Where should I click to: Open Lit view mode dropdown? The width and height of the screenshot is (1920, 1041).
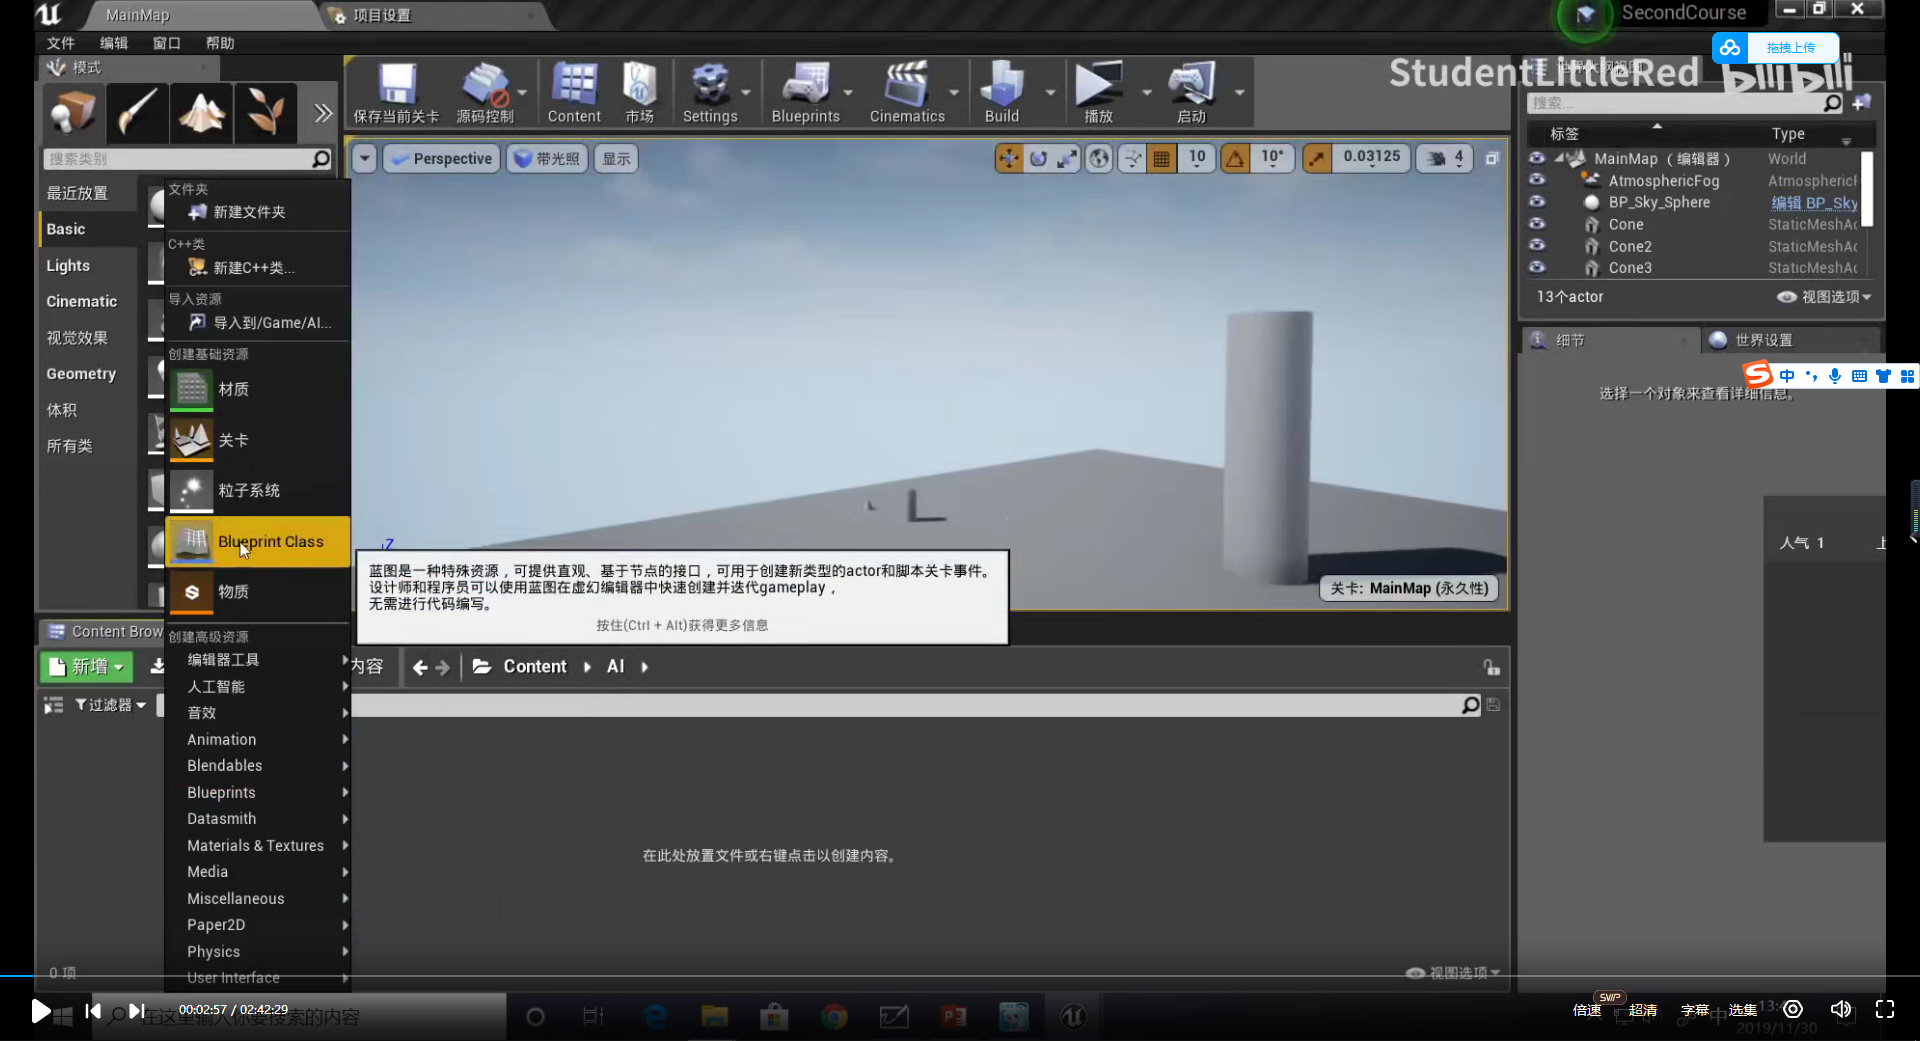pos(547,158)
